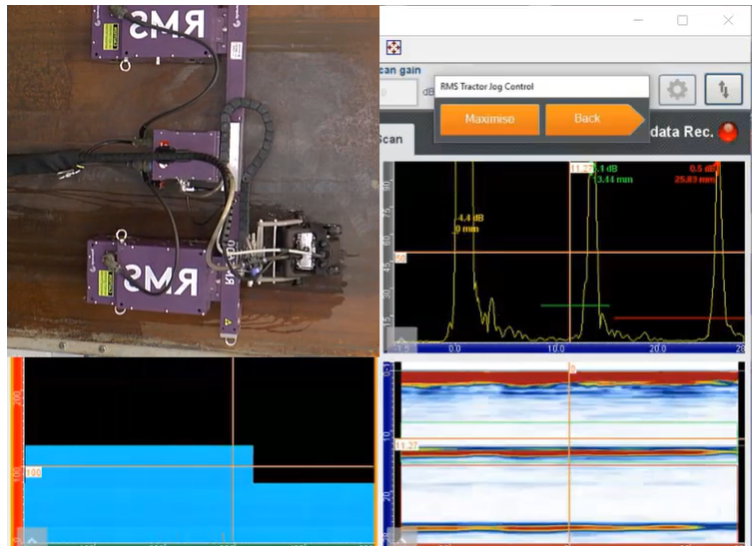Image resolution: width=755 pixels, height=546 pixels.
Task: Select the top 0 cursor marker in B-scan
Action: point(573,369)
